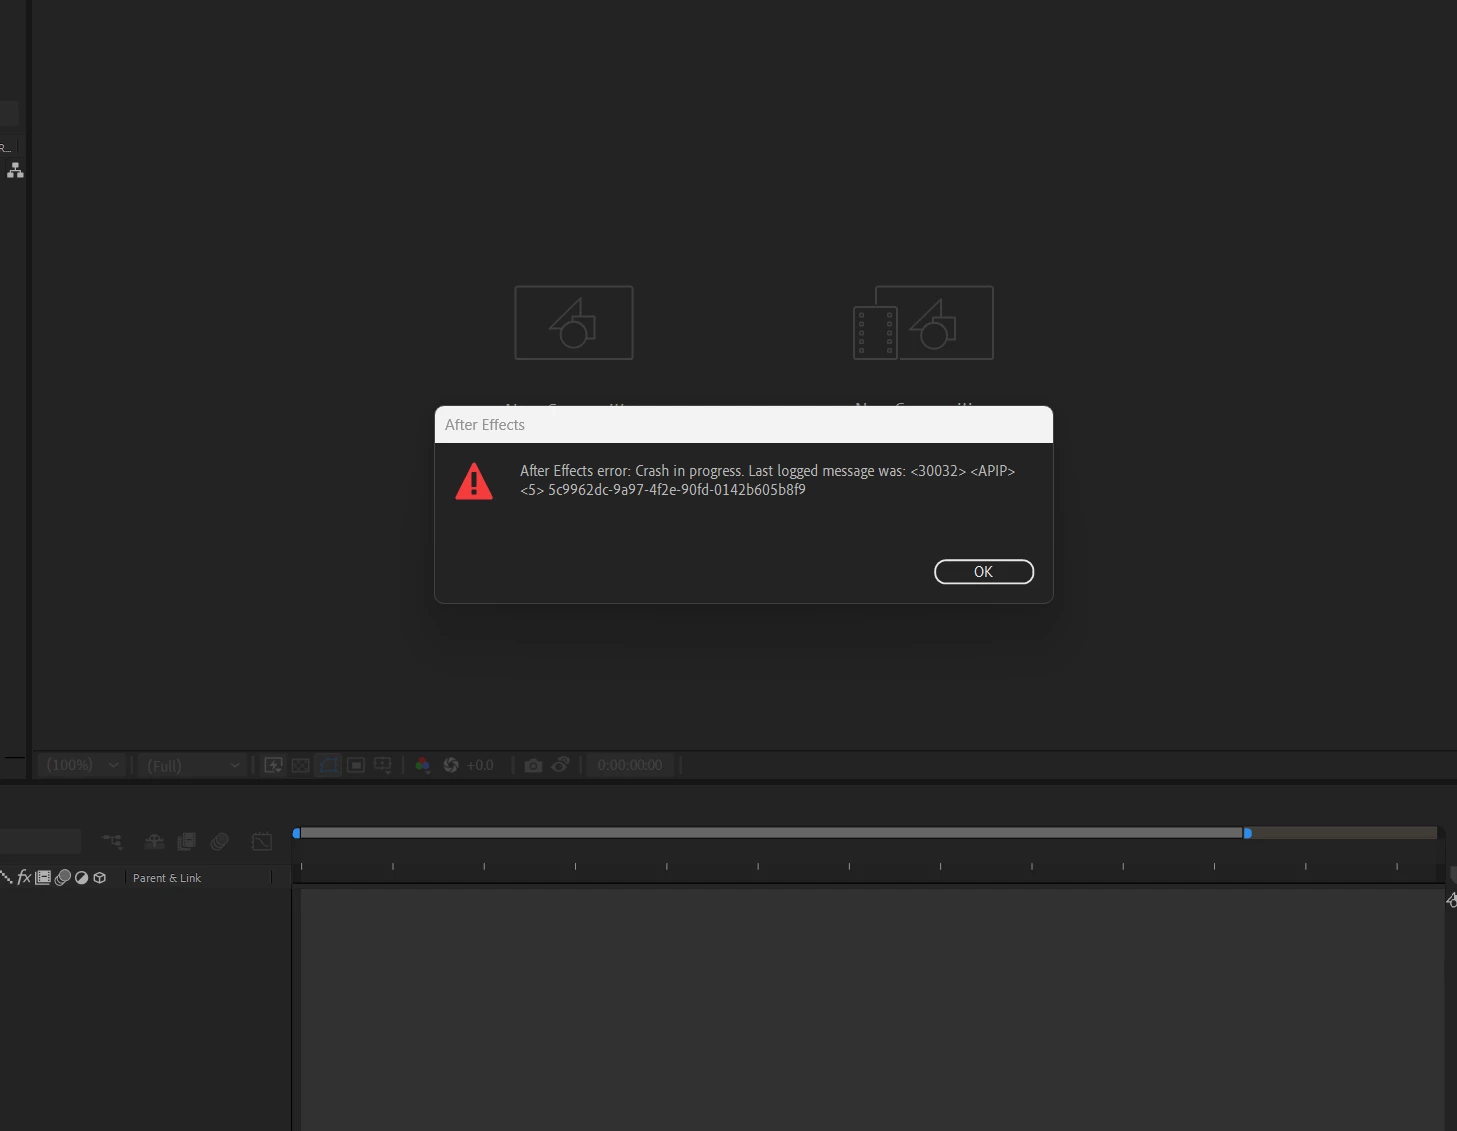The height and width of the screenshot is (1131, 1457).
Task: Click the gray work area bar
Action: [771, 833]
